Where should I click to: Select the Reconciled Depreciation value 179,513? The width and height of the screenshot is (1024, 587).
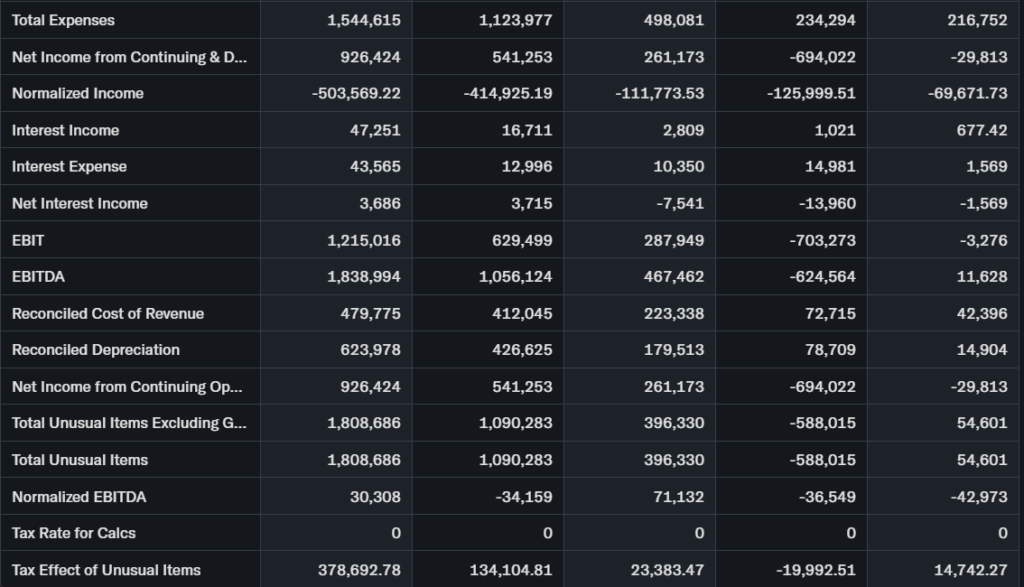tap(674, 350)
